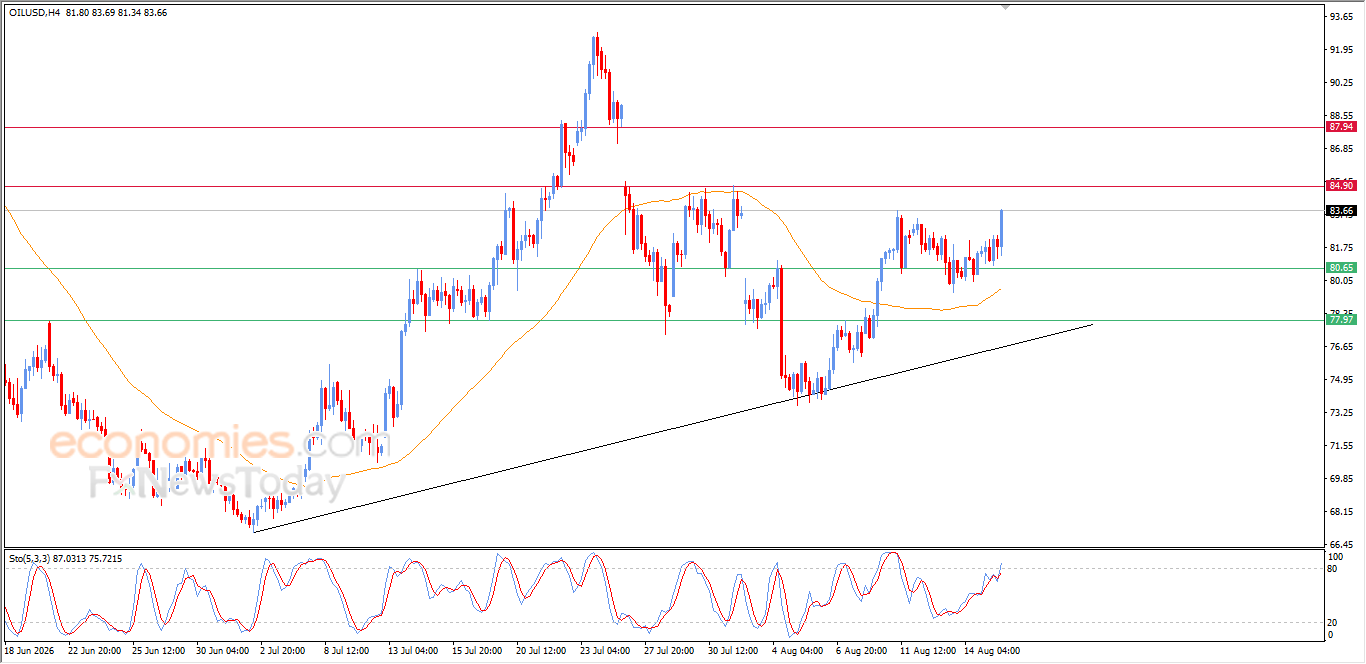Click the stochastic 80 level label
Screen dimensions: 1366x664
tap(1331, 569)
